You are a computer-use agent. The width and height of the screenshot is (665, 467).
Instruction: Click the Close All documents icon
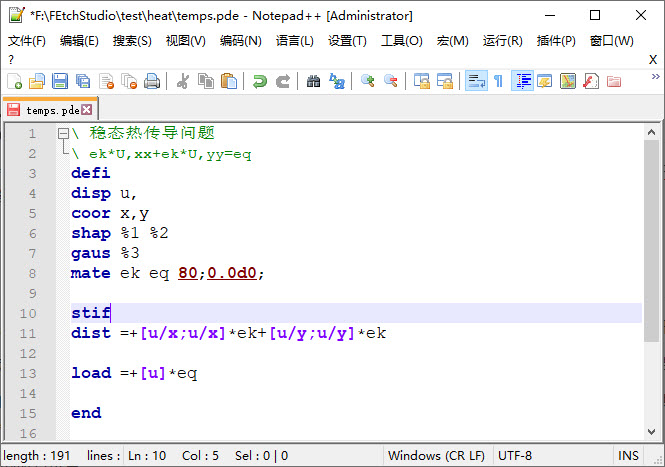pyautogui.click(x=129, y=81)
